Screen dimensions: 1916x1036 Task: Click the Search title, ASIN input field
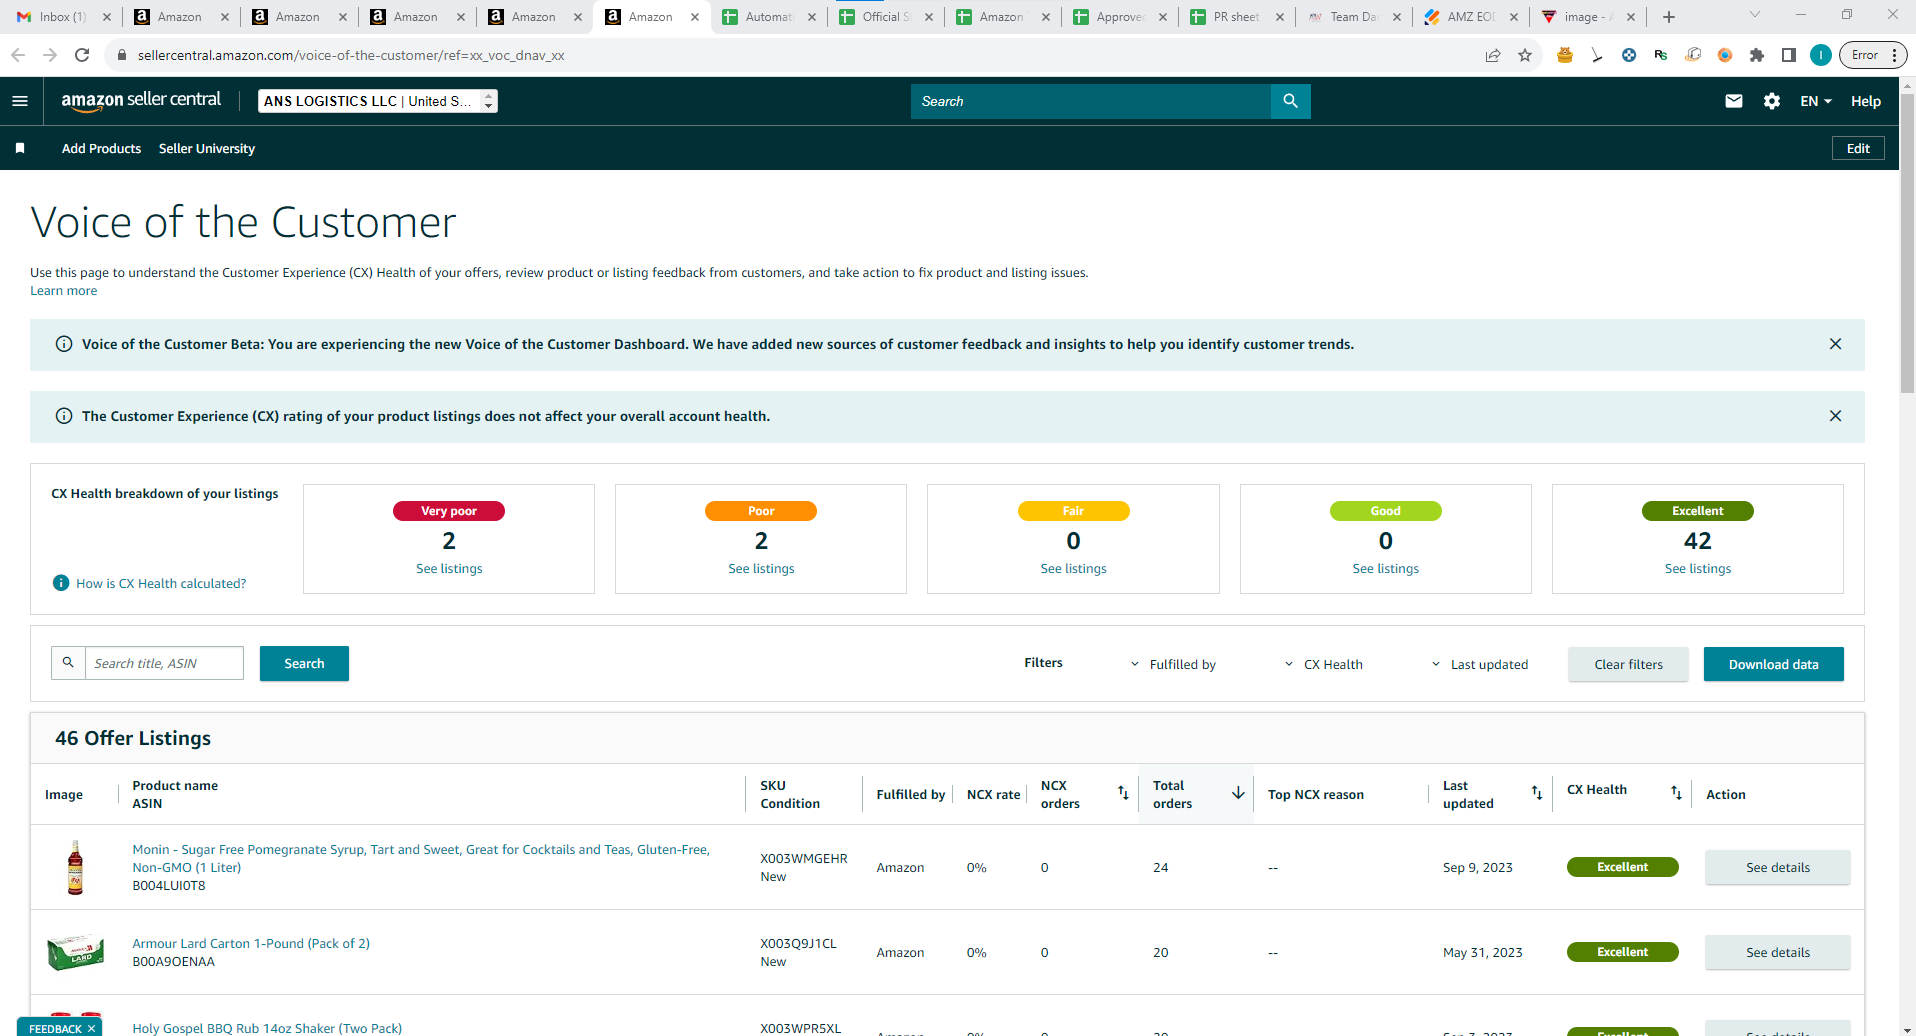164,663
